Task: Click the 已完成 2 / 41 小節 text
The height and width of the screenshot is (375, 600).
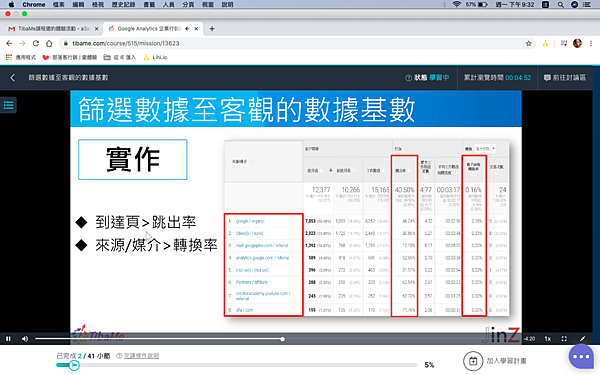Action: click(83, 356)
